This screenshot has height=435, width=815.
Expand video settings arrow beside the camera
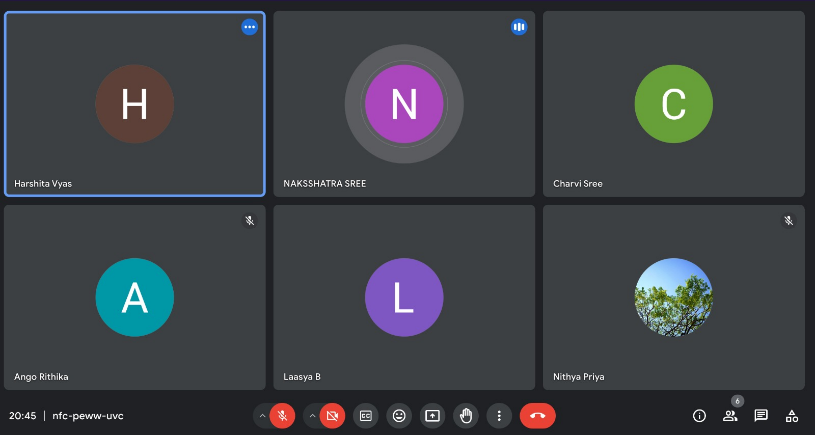pyautogui.click(x=311, y=415)
